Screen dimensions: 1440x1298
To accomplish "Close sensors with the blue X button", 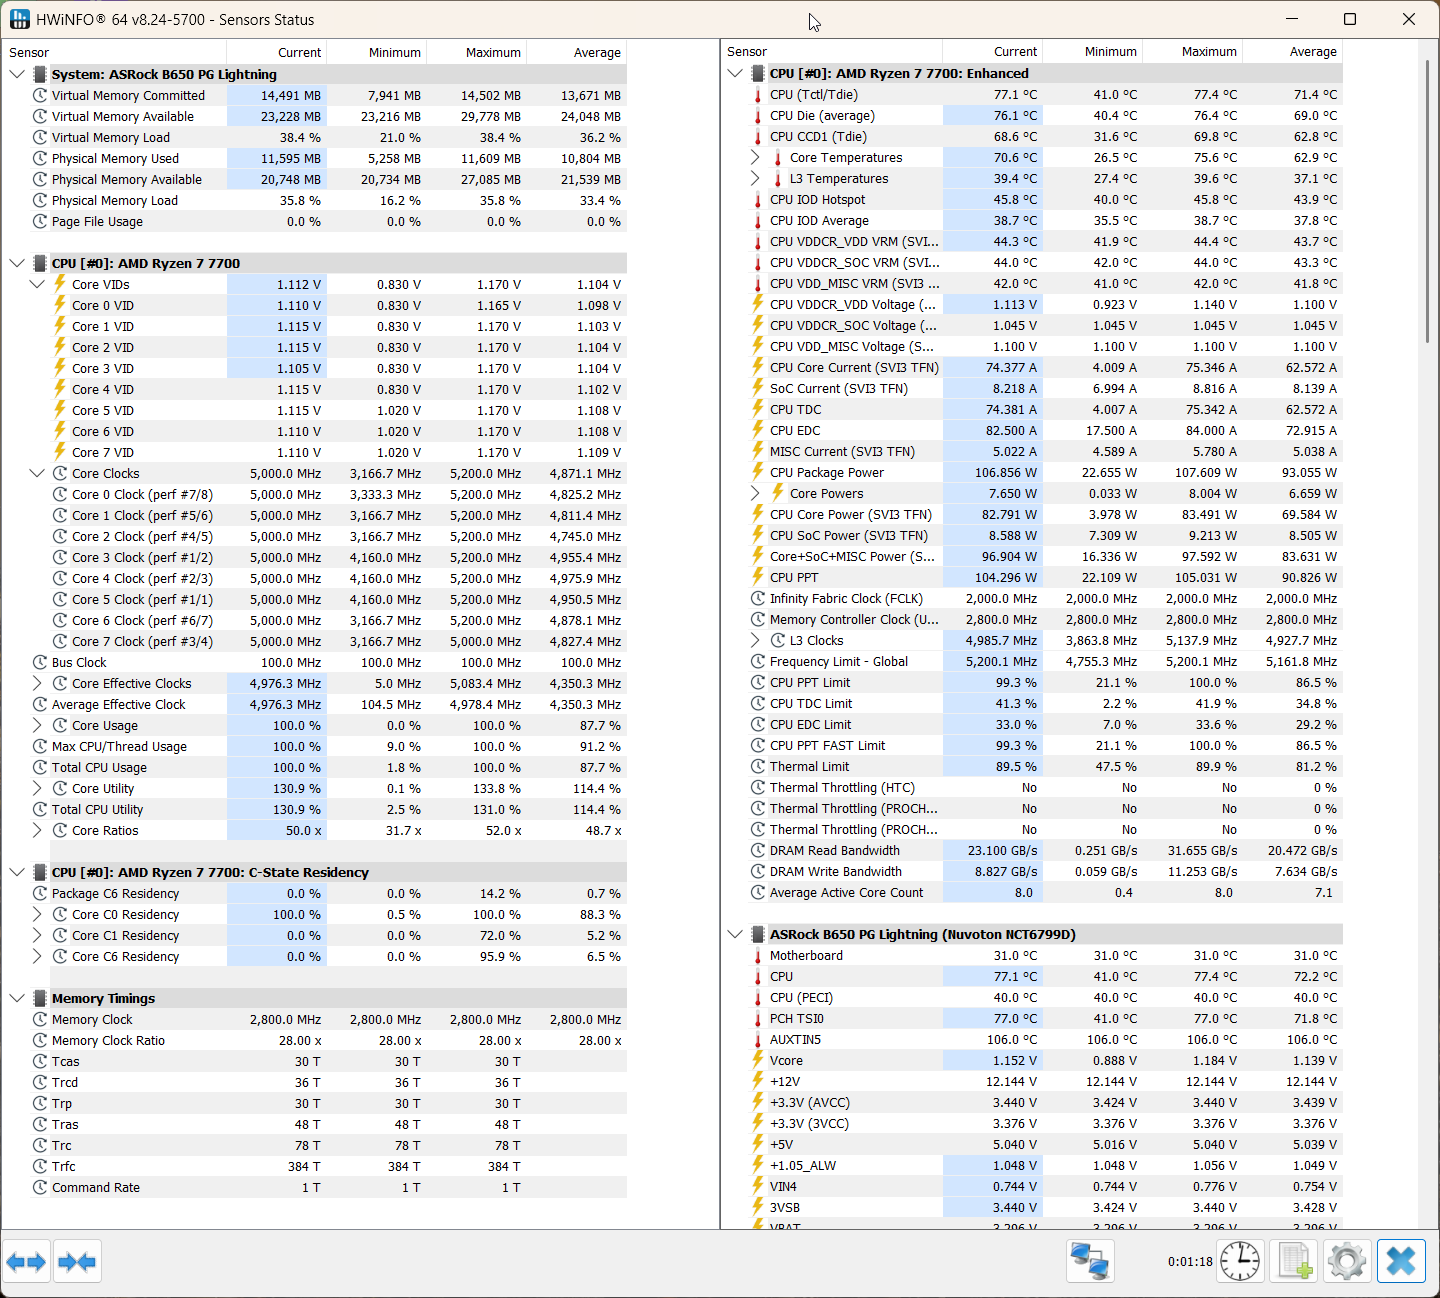I will coord(1401,1262).
